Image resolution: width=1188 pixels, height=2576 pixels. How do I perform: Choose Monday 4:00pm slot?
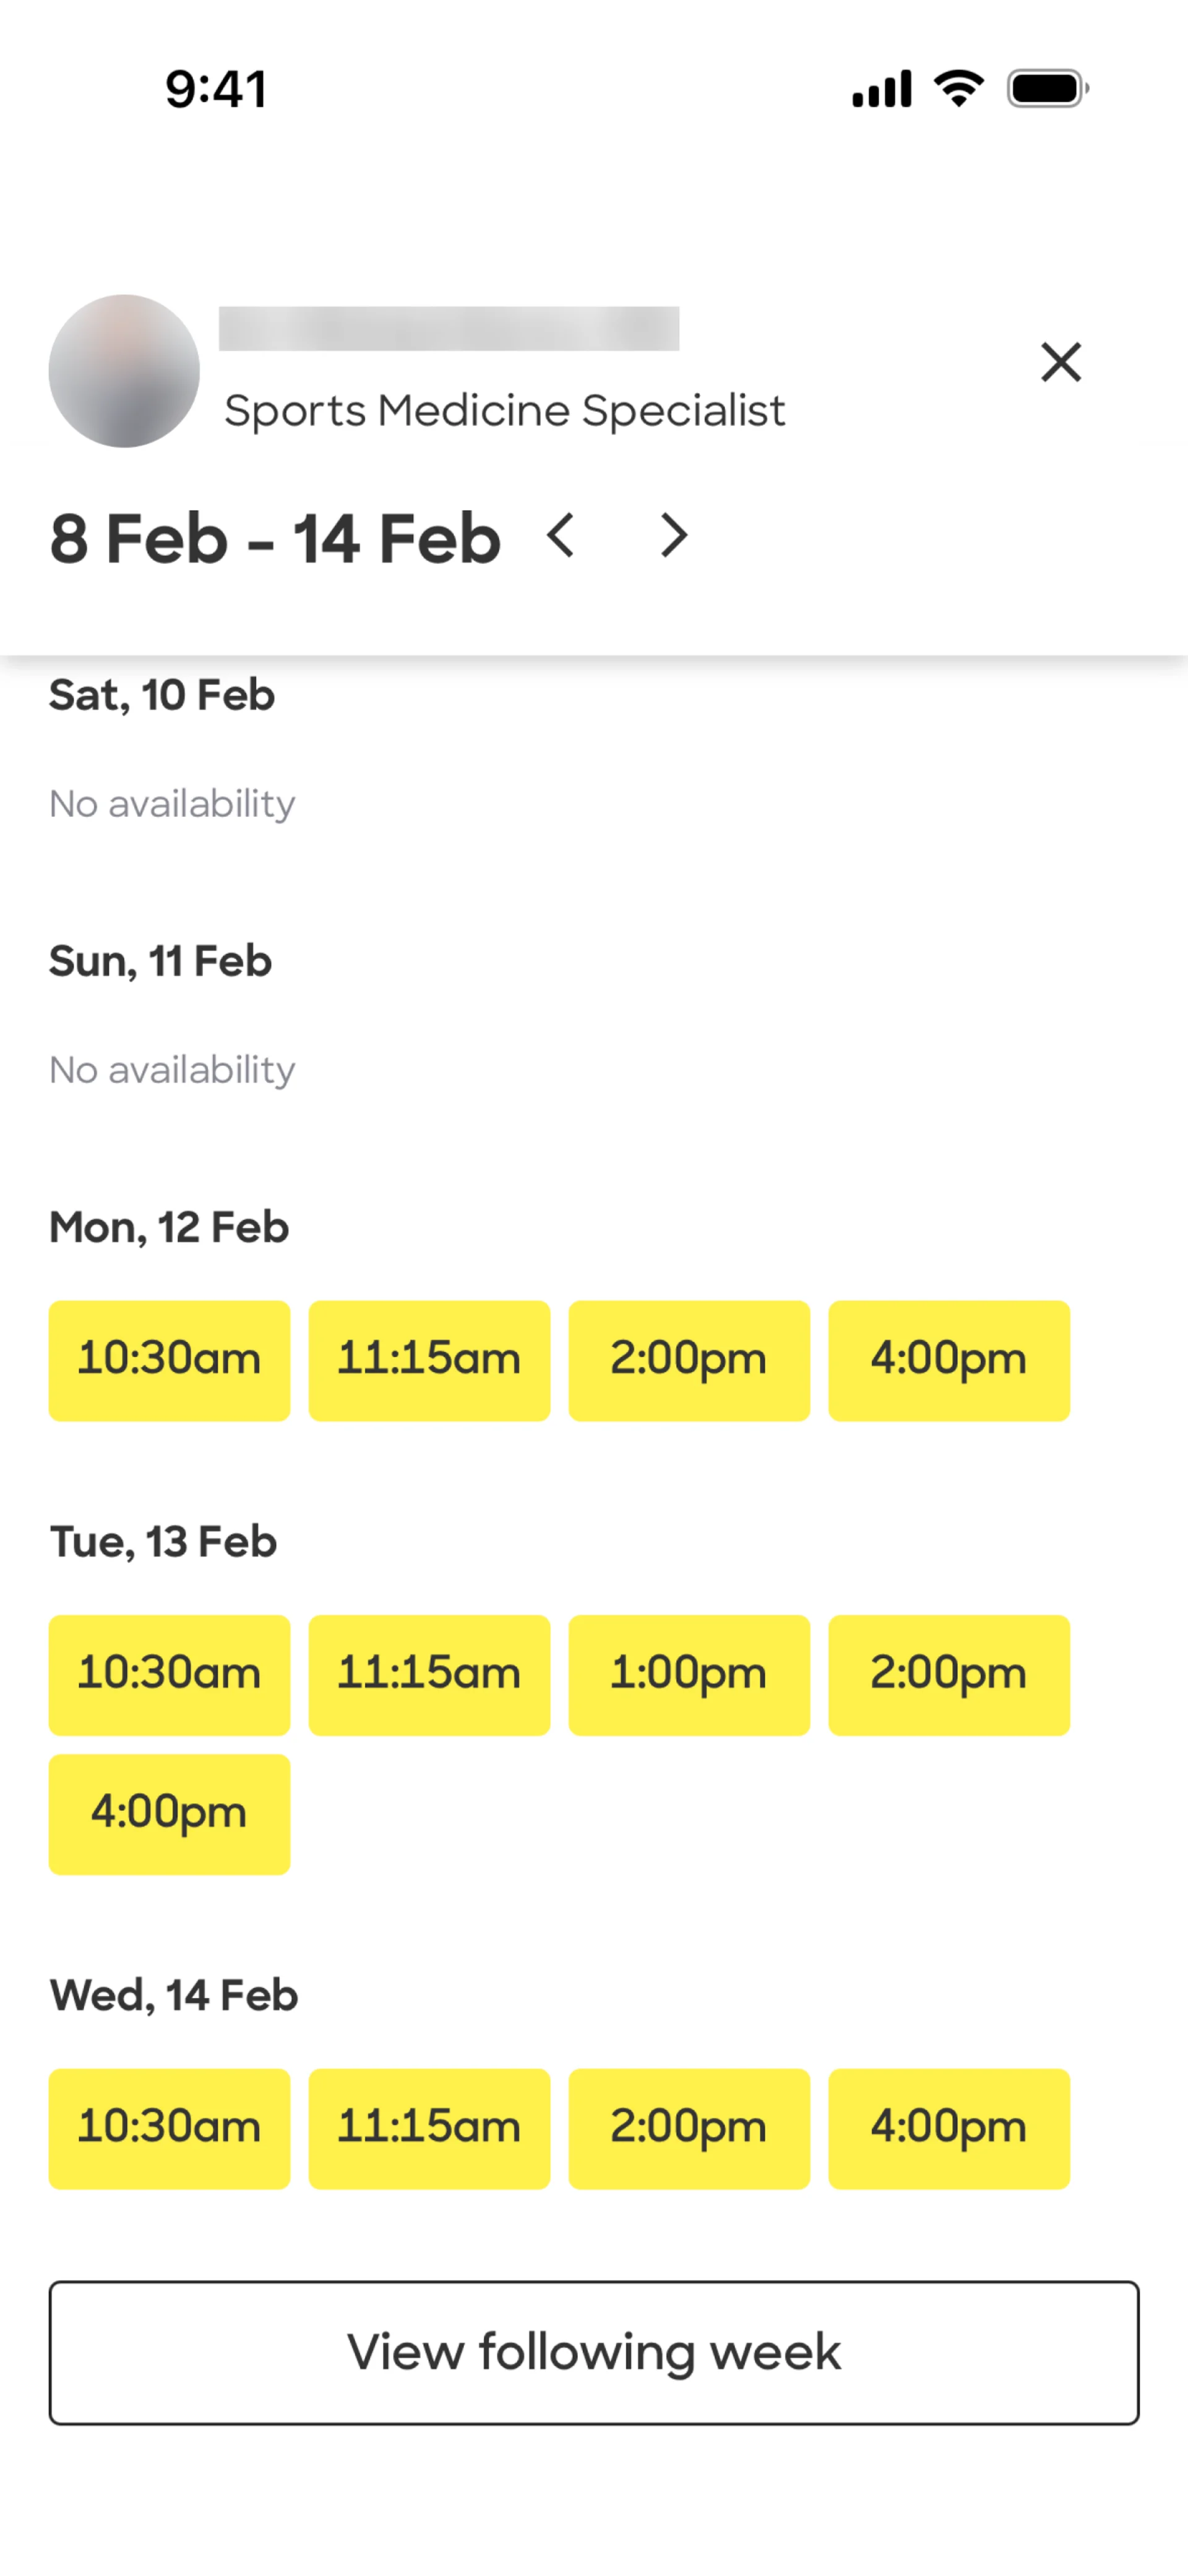(x=949, y=1360)
